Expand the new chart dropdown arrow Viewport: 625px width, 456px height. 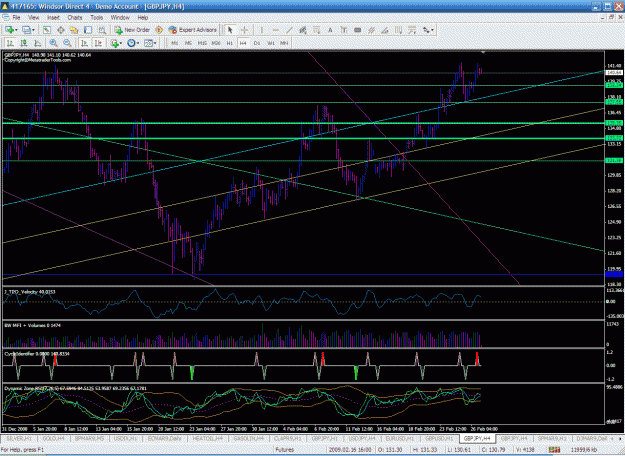point(16,30)
